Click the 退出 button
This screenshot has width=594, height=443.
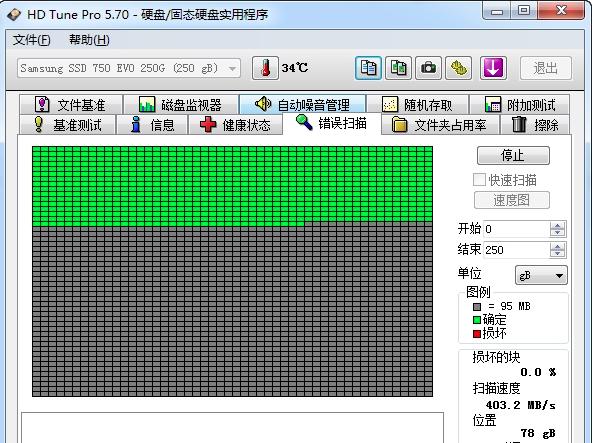tap(546, 68)
